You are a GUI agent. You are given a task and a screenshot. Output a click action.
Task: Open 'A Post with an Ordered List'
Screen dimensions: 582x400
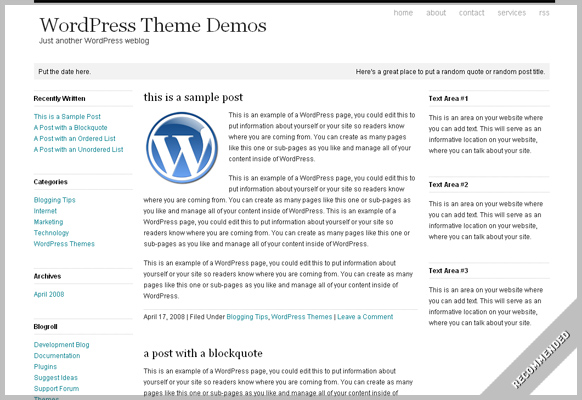75,138
